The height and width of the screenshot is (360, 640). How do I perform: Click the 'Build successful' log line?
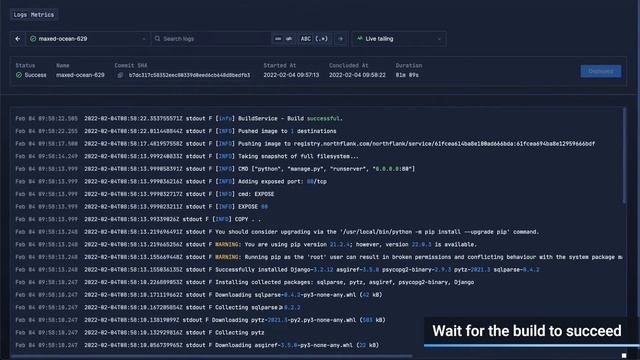tap(179, 118)
